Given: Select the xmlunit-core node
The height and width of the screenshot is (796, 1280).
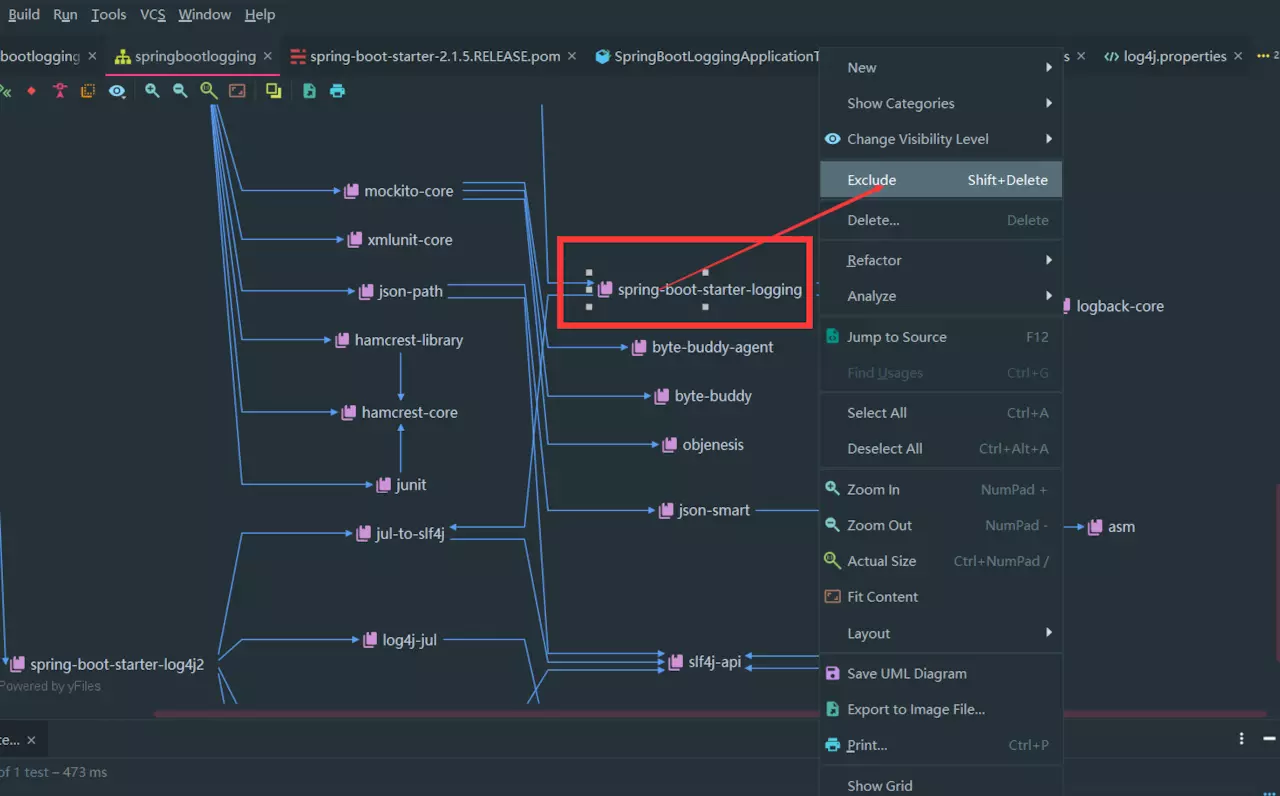Looking at the screenshot, I should [x=400, y=240].
